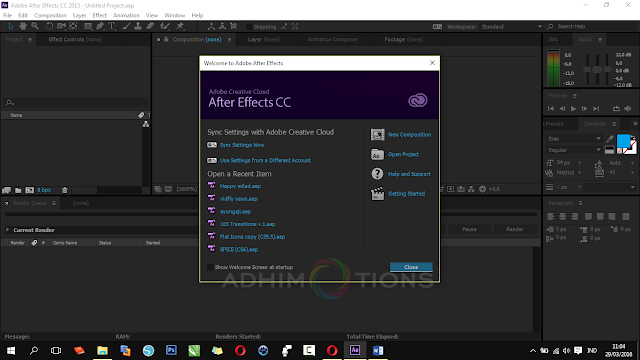Switch to the Info tab
640x360 pixels.
pos(553,40)
